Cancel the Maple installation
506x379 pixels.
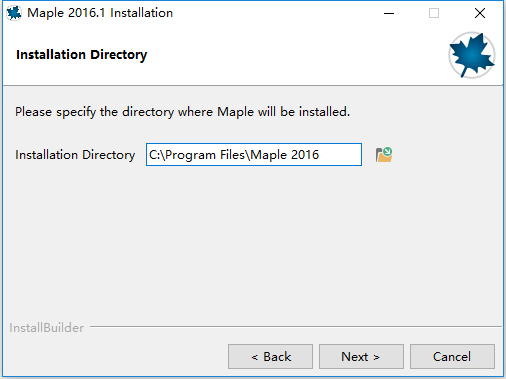point(452,357)
